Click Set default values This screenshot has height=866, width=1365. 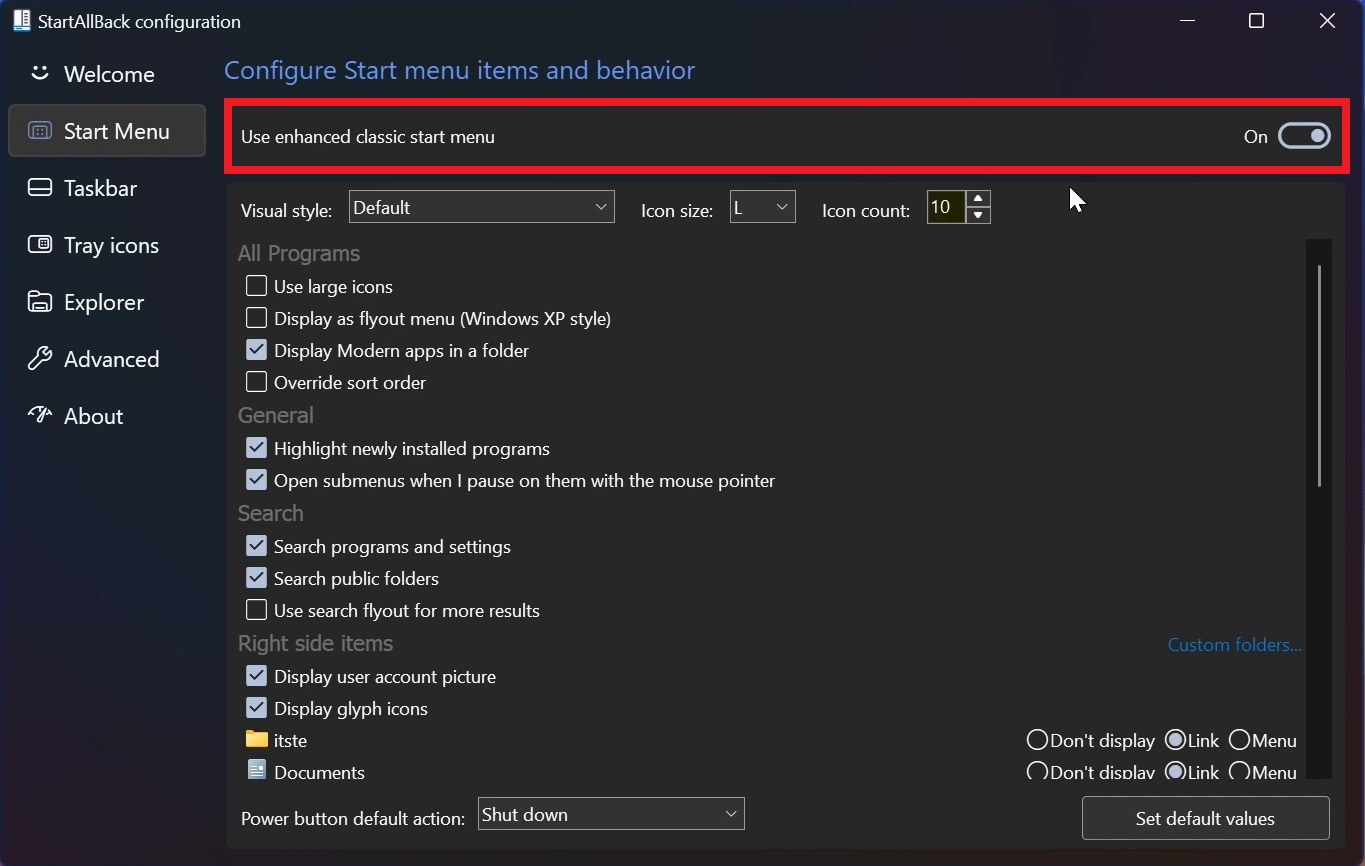1205,818
